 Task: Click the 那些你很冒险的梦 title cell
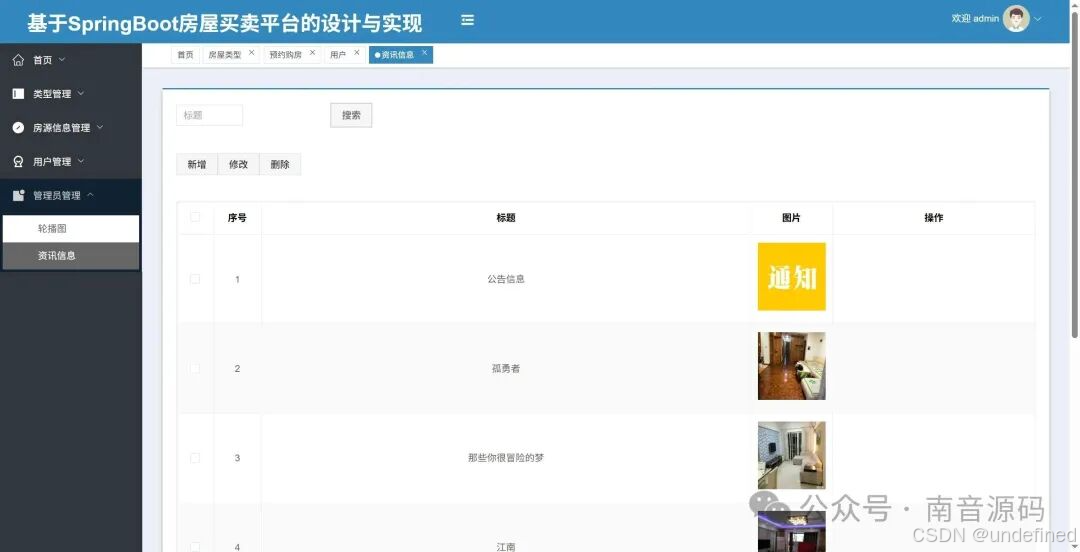(x=506, y=458)
